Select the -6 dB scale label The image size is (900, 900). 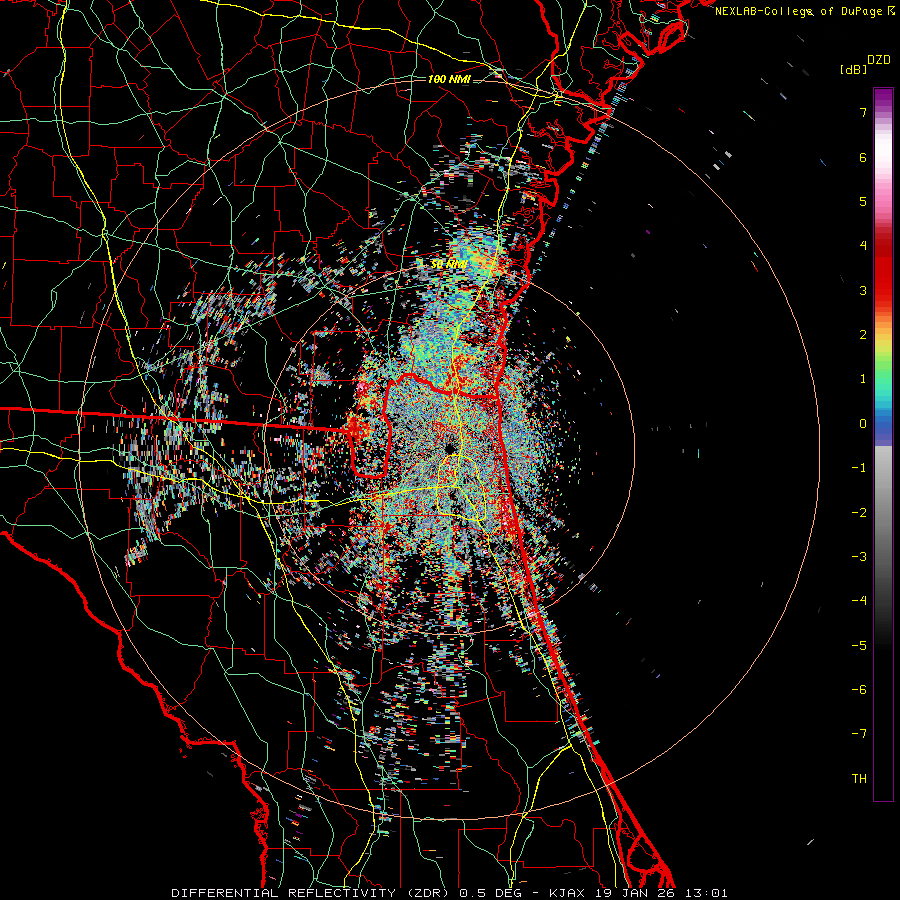point(859,689)
